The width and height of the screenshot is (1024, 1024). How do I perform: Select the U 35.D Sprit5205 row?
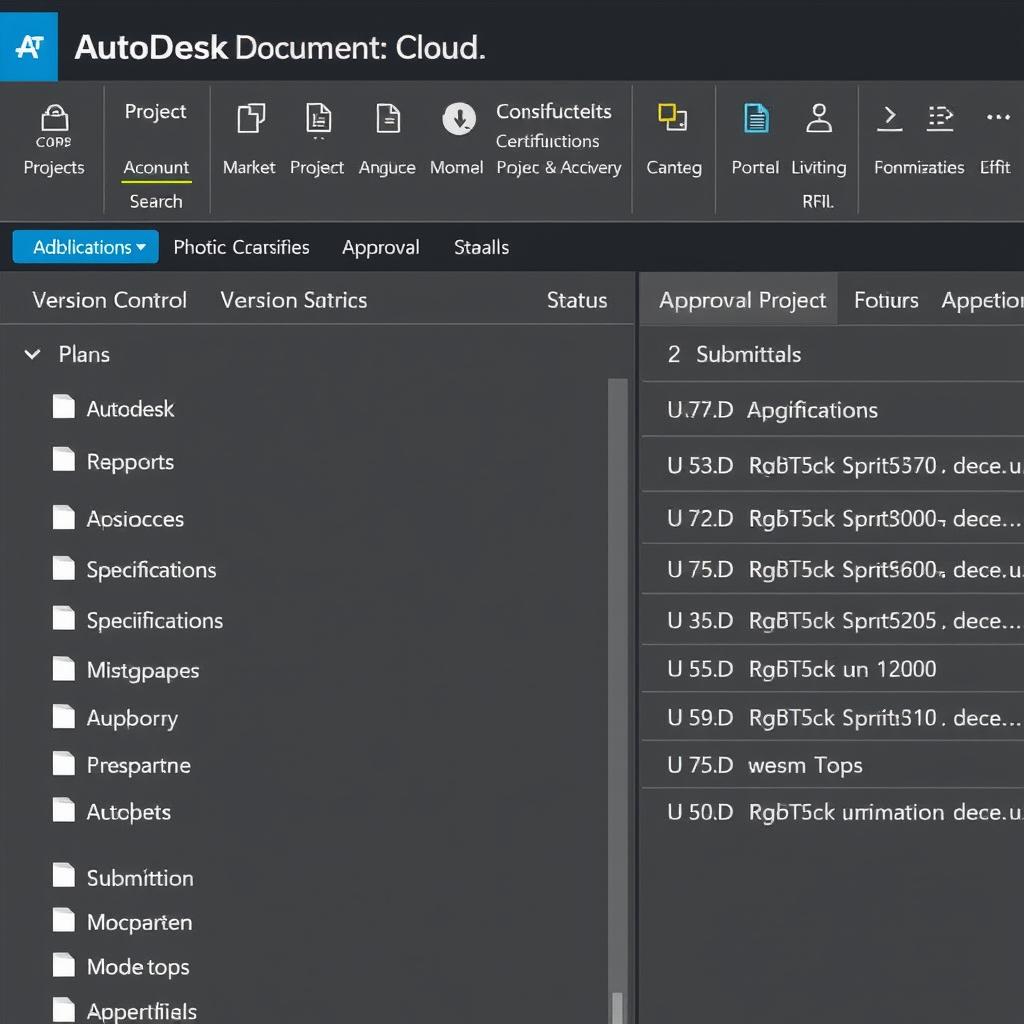[x=833, y=620]
